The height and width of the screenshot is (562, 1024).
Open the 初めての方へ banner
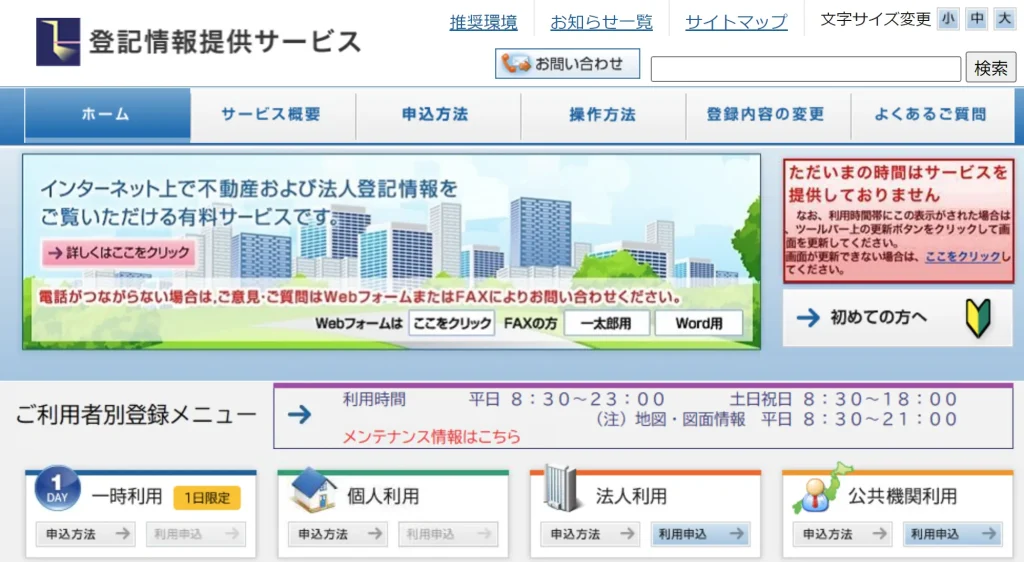click(898, 318)
